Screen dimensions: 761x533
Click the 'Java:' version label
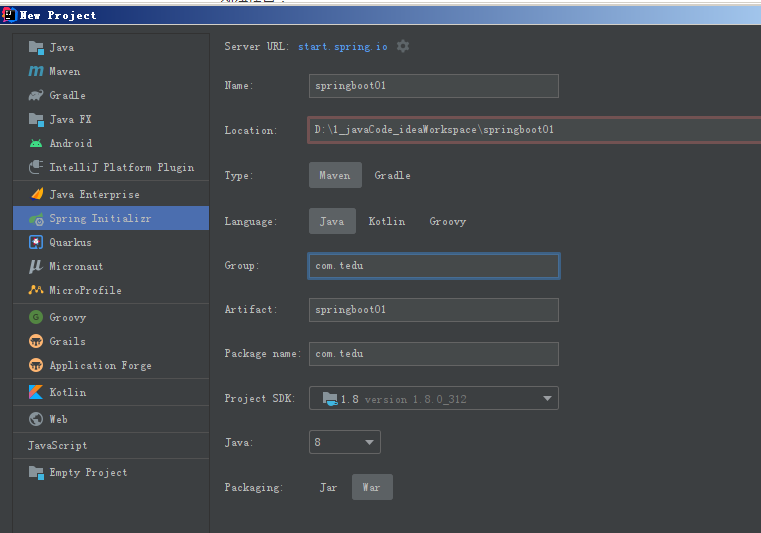(239, 442)
